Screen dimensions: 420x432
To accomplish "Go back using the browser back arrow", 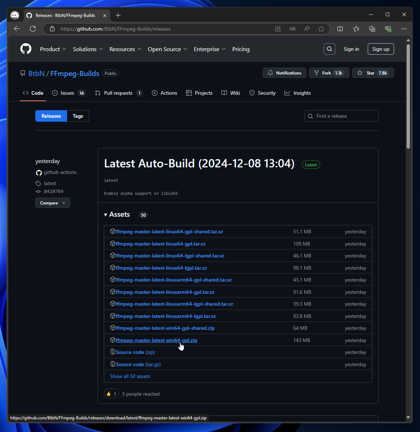I will (17, 29).
